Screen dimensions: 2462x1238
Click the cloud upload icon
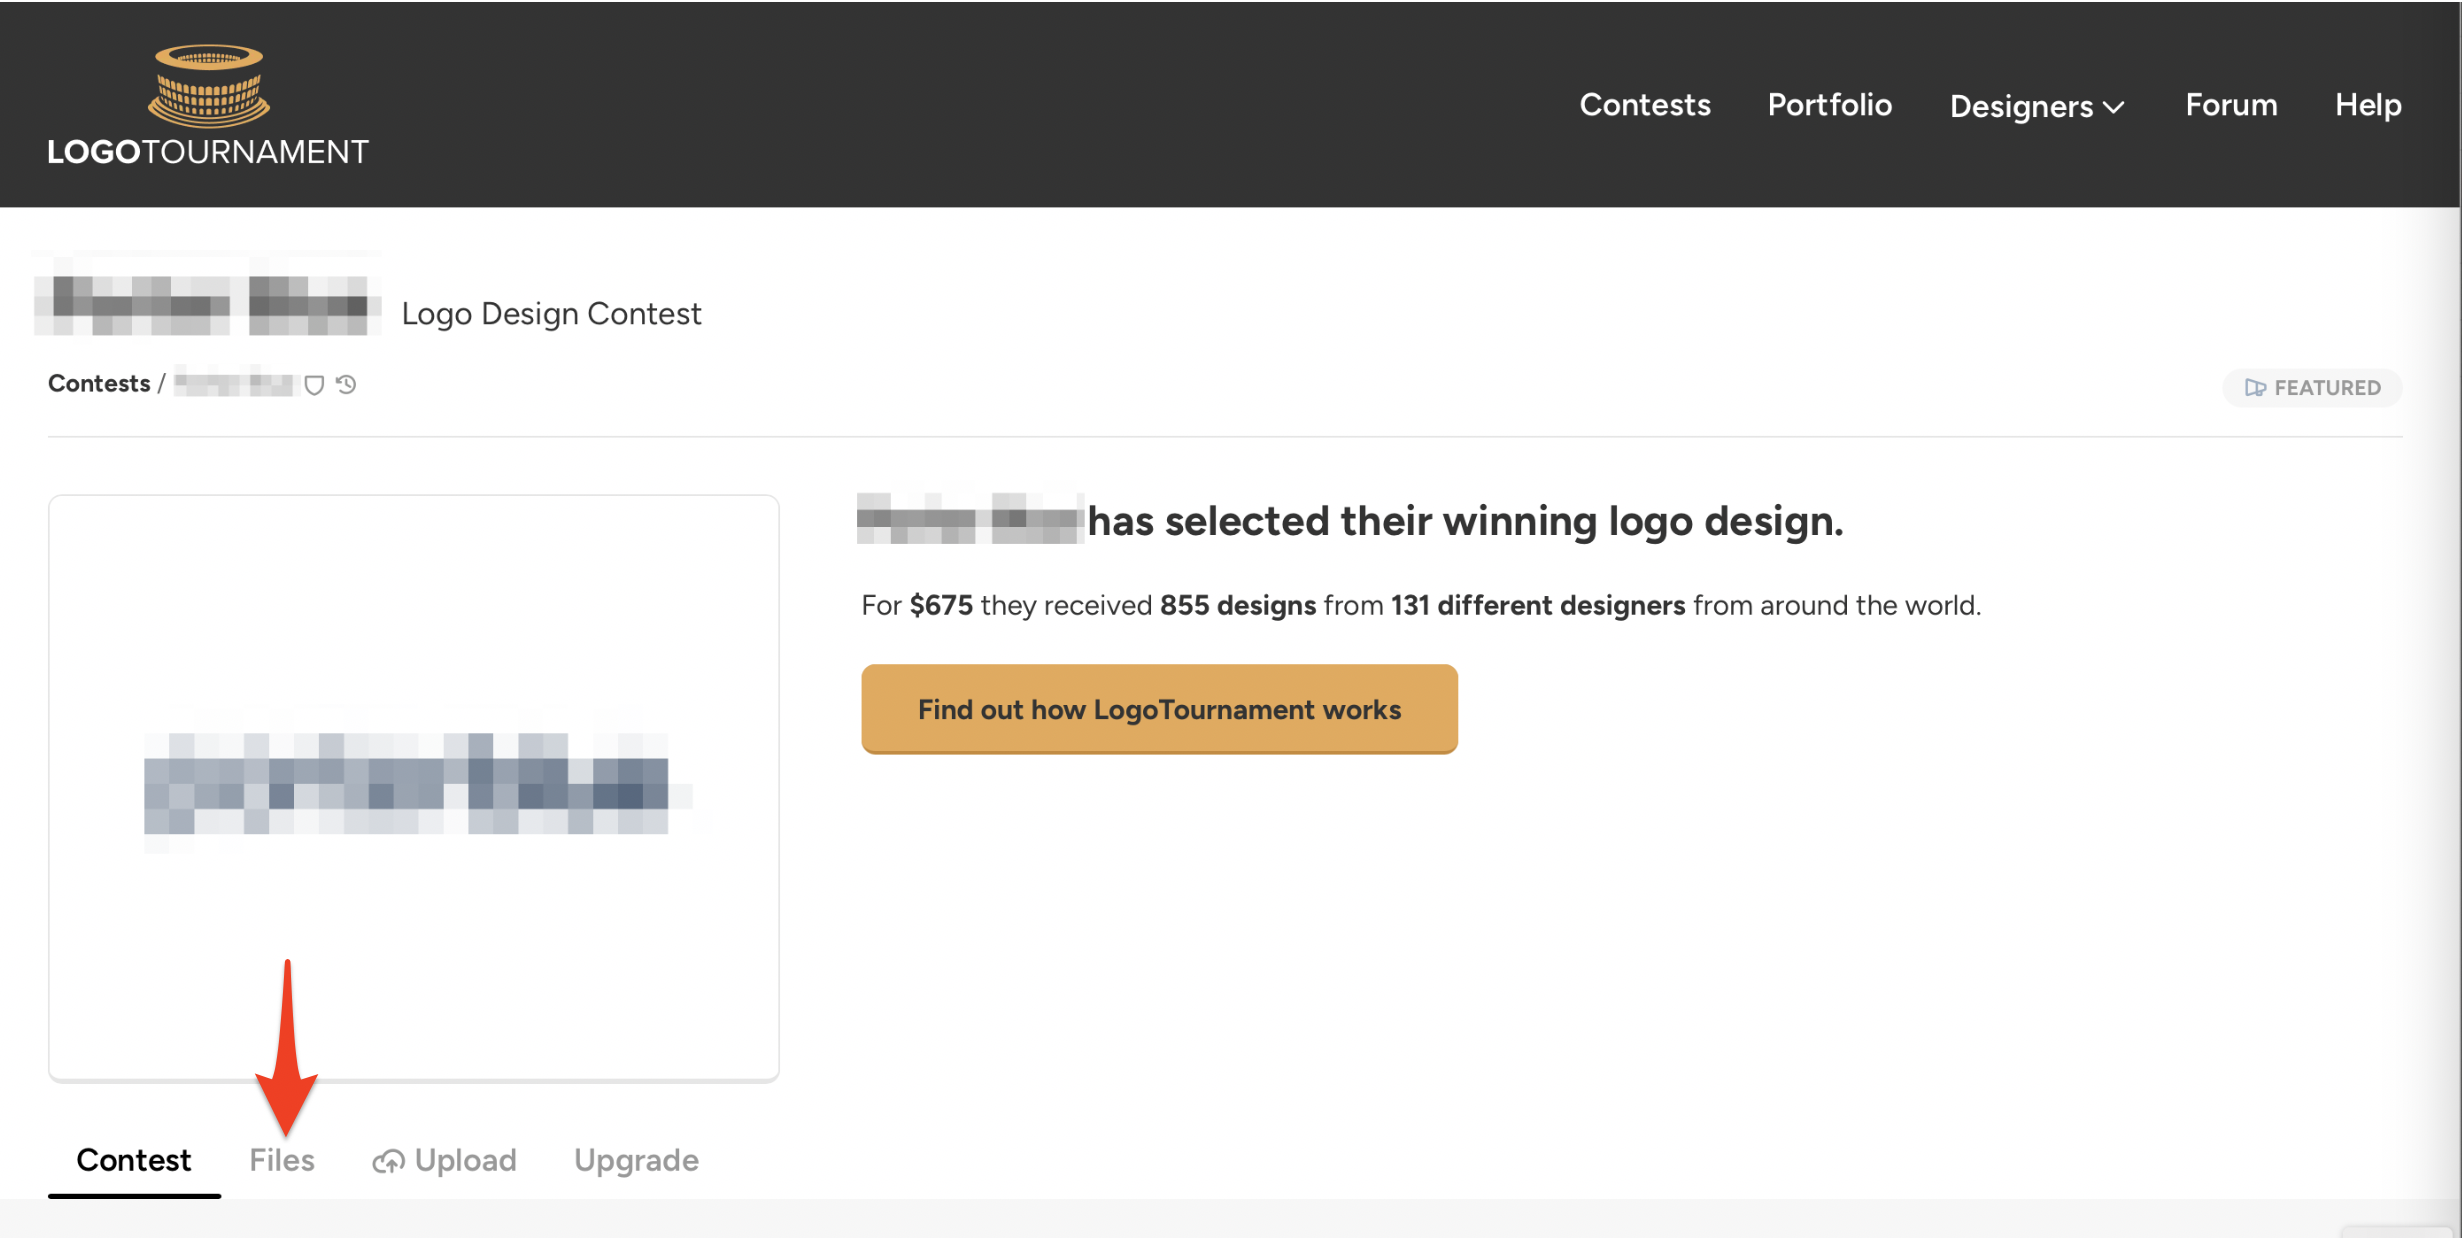pyautogui.click(x=388, y=1161)
